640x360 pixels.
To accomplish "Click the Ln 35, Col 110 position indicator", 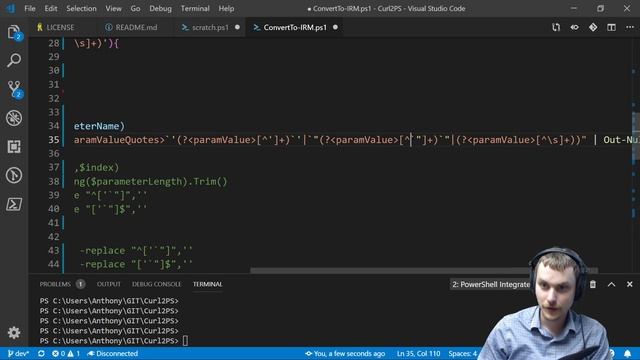I will (x=418, y=353).
